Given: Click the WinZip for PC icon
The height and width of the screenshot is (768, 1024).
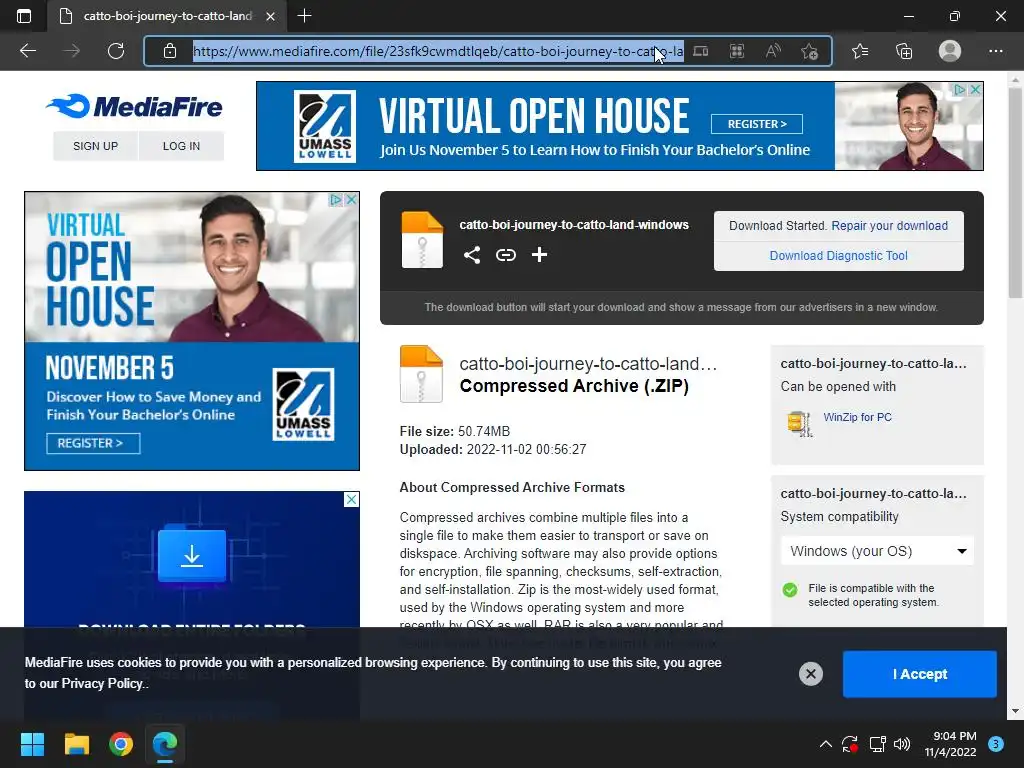Looking at the screenshot, I should pos(799,424).
